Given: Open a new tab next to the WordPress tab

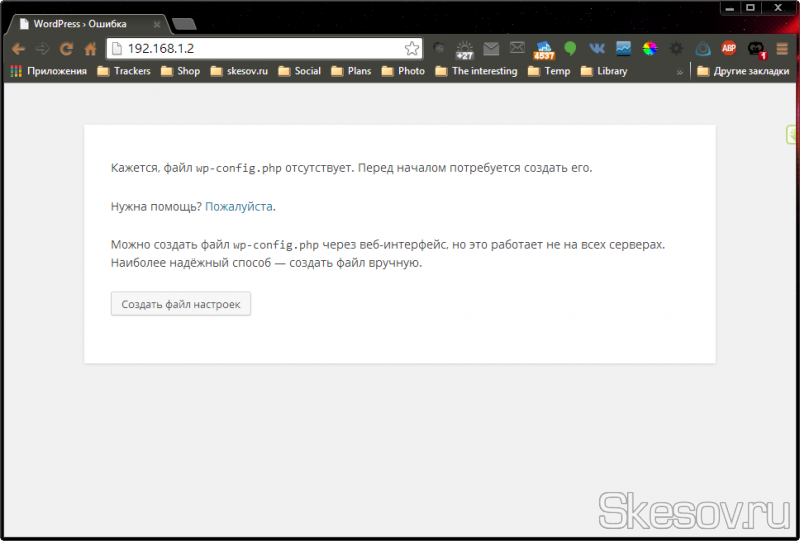Looking at the screenshot, I should 184,23.
